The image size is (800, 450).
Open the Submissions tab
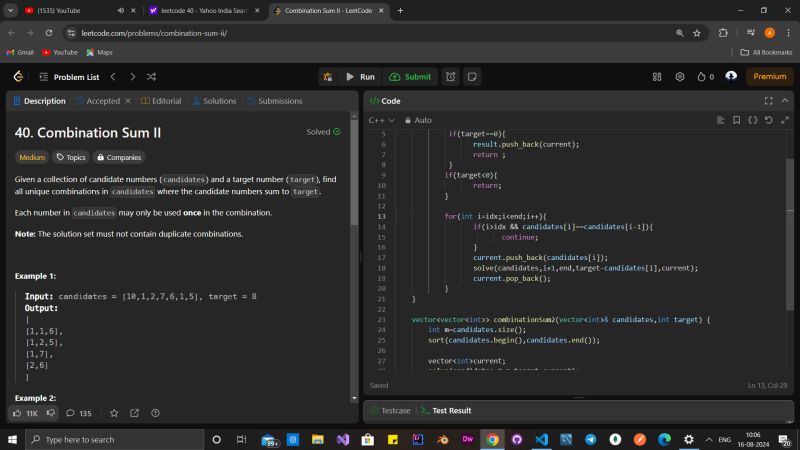click(x=274, y=101)
